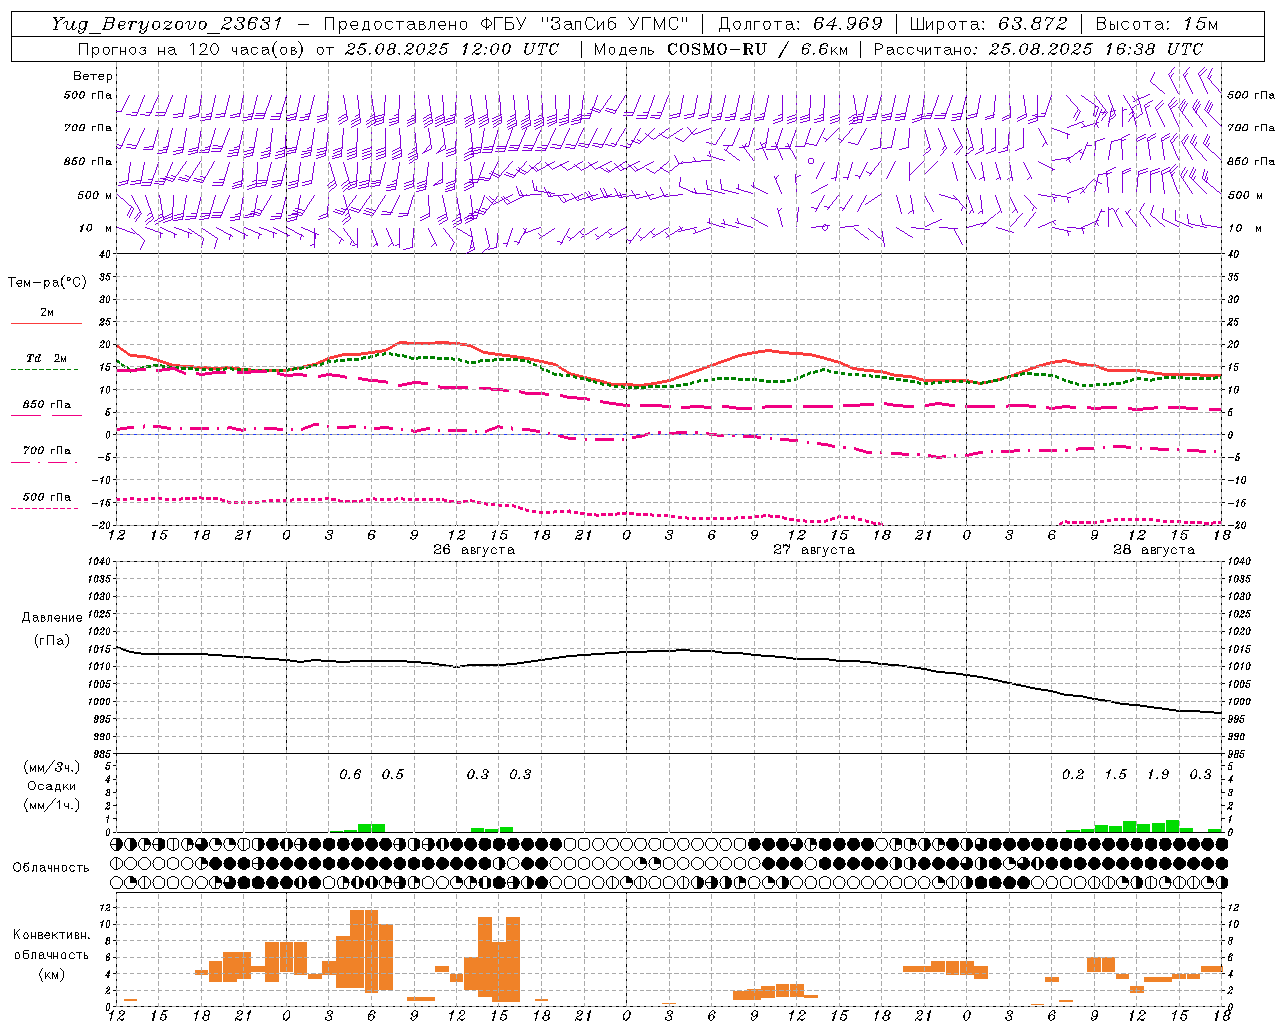This screenshot has height=1024, width=1280.
Task: Click the Высота: 15м header field
Action: (x=1157, y=24)
